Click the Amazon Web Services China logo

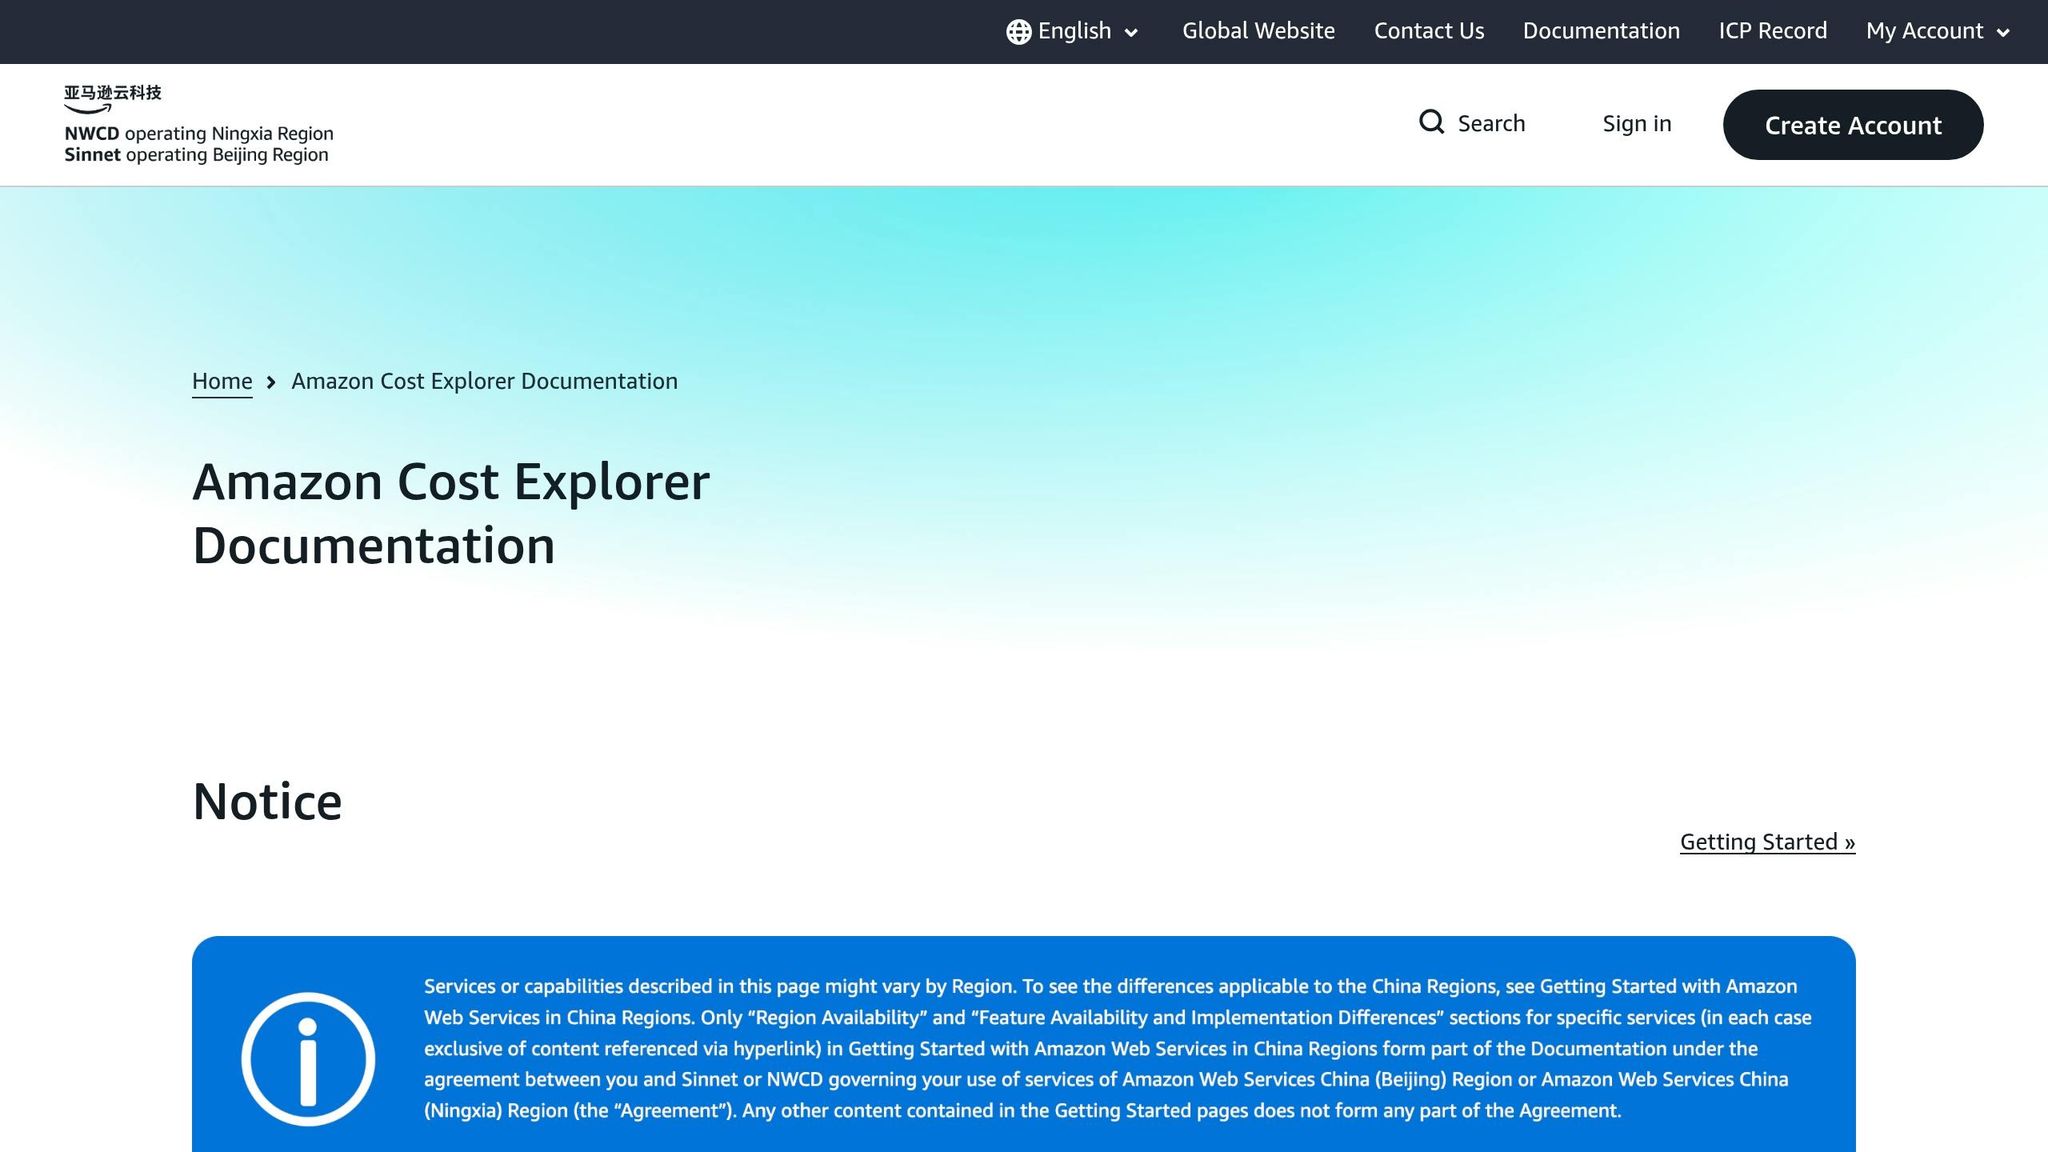(199, 124)
